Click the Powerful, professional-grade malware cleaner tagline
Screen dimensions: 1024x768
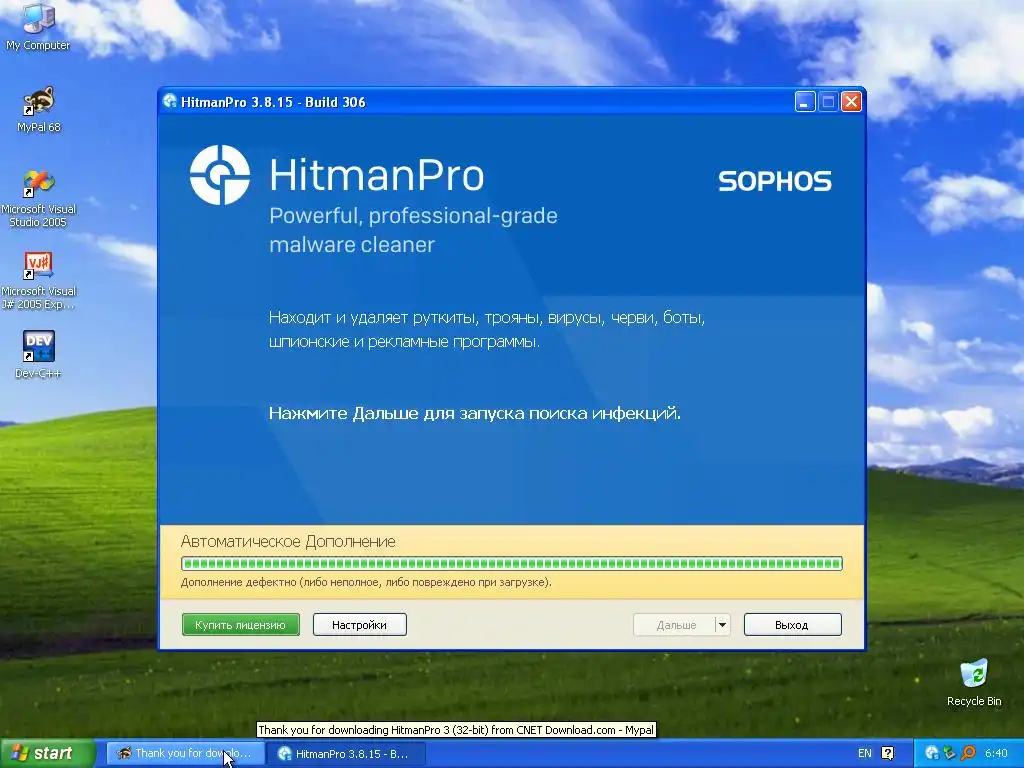(x=413, y=230)
